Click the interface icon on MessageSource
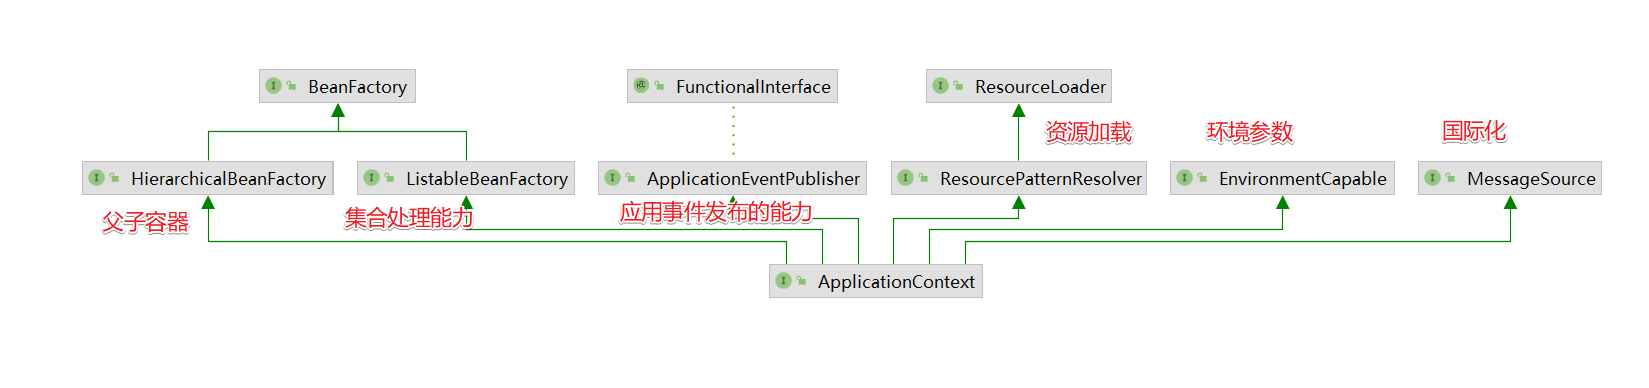 click(x=1432, y=178)
